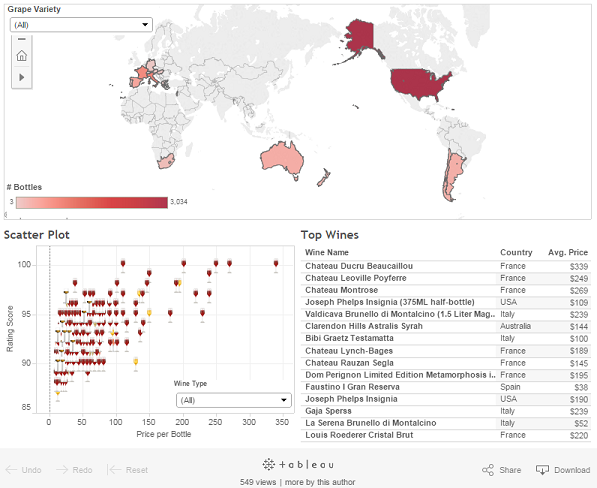Viewport: 597px width, 488px height.
Task: Click the Share icon
Action: 488,470
